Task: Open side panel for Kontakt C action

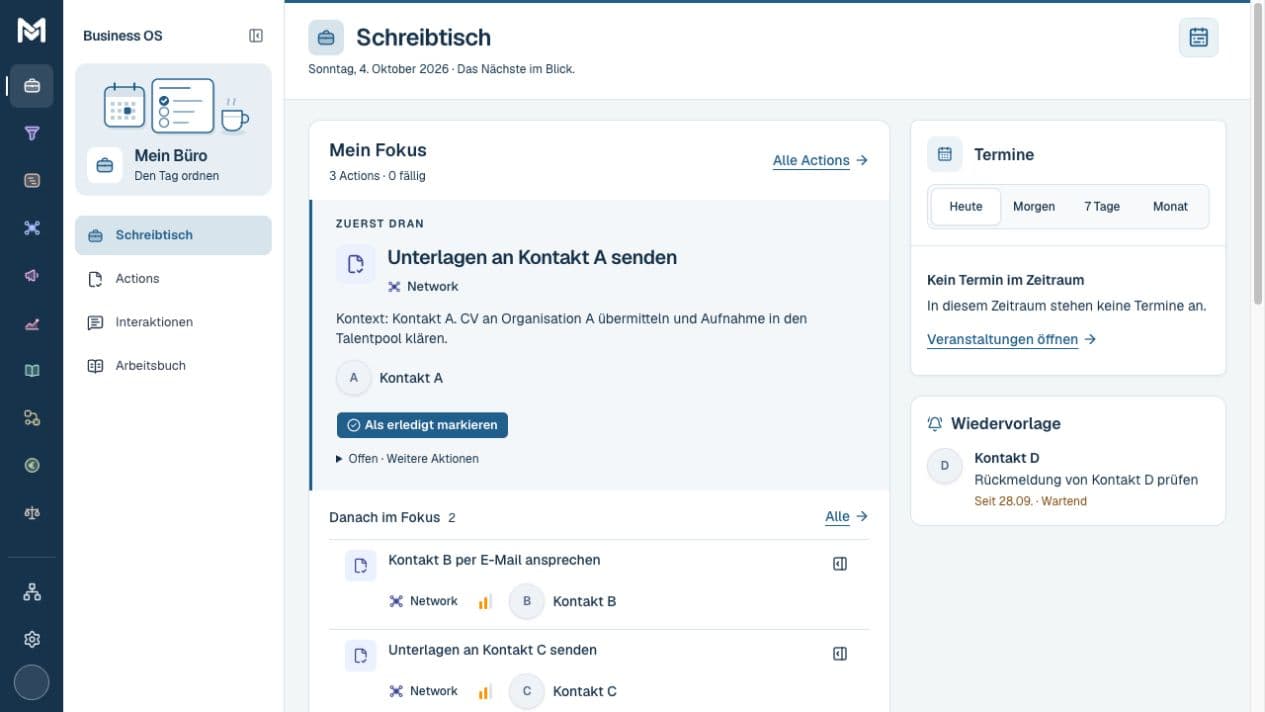Action: tap(840, 654)
